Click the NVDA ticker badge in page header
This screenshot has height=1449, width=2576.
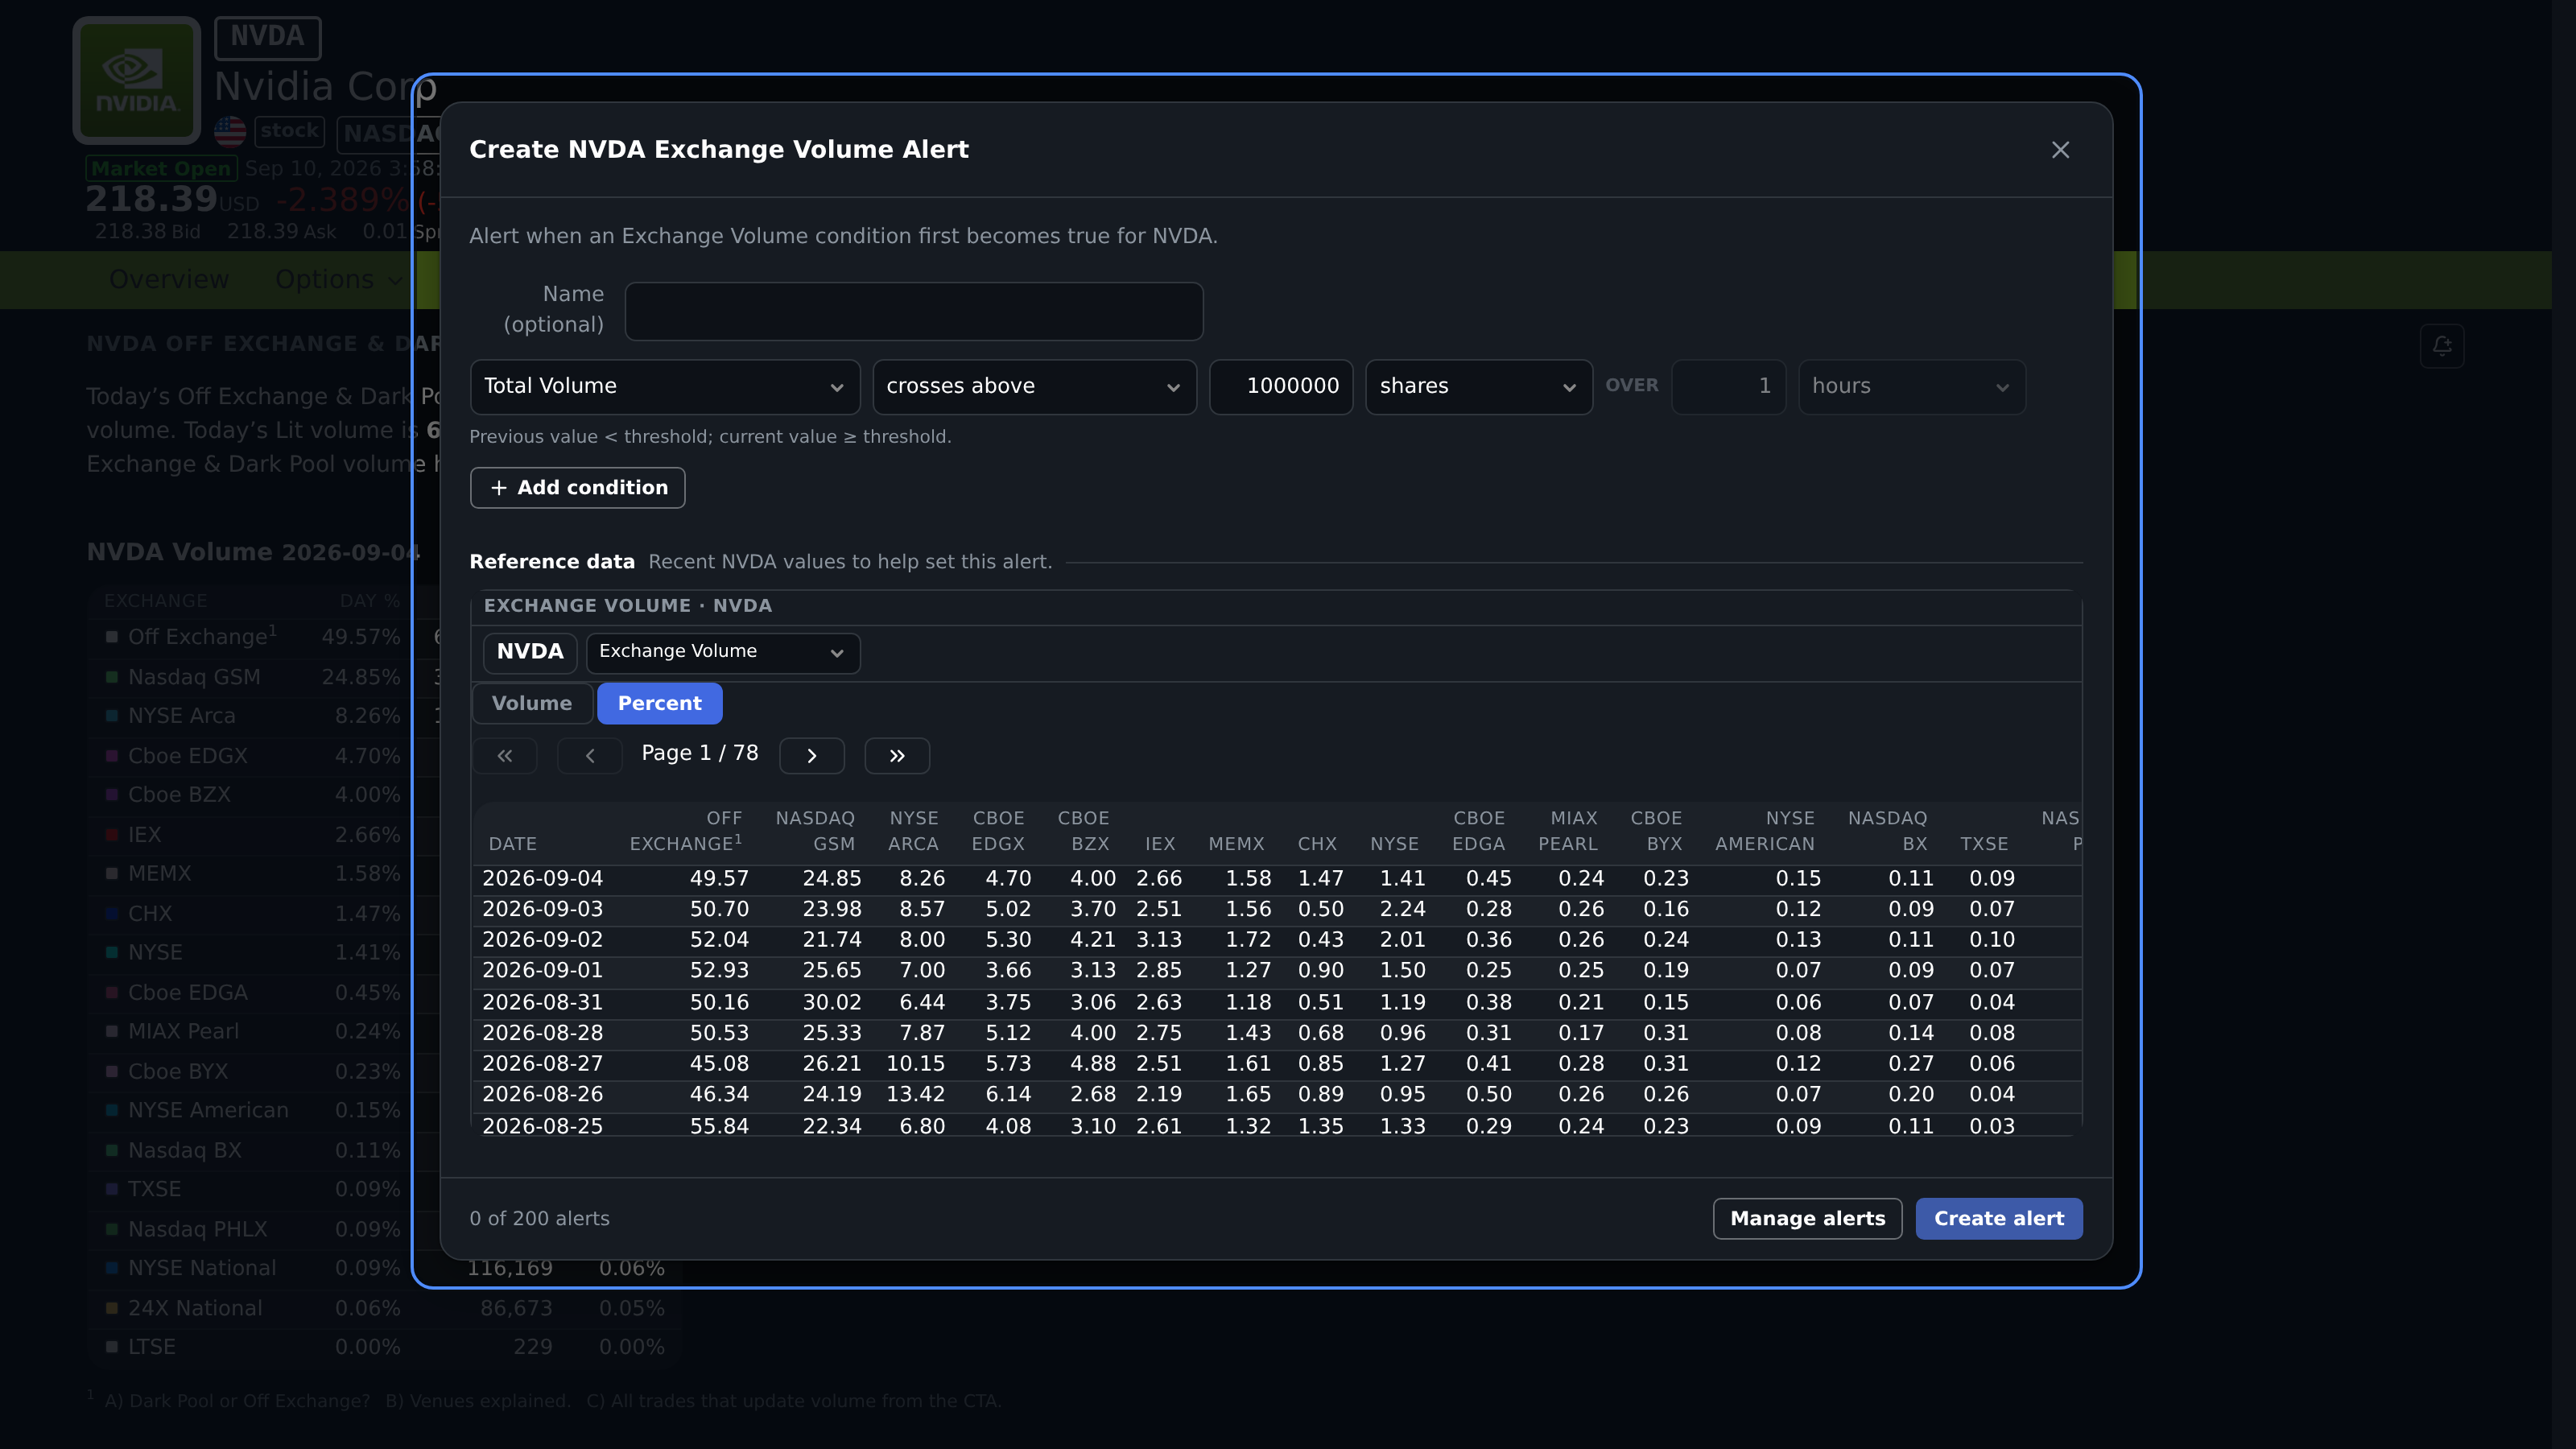coord(267,37)
